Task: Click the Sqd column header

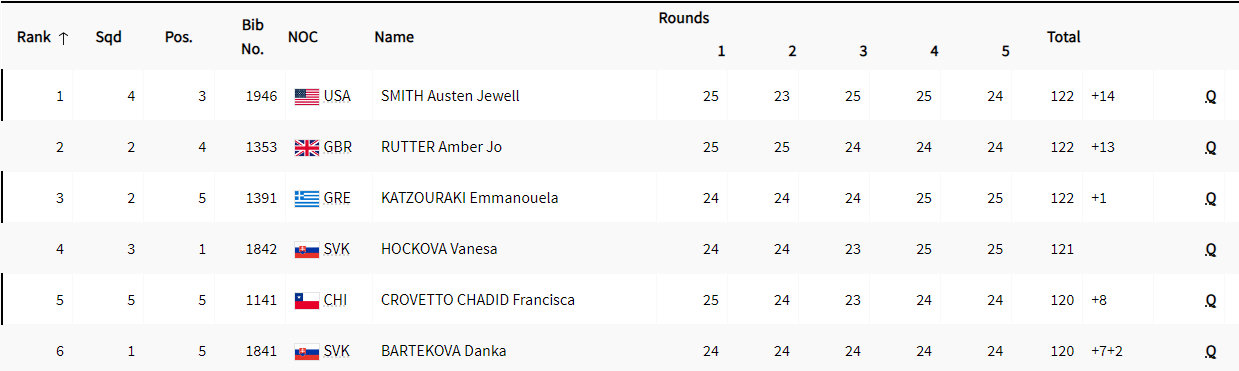Action: tap(108, 37)
